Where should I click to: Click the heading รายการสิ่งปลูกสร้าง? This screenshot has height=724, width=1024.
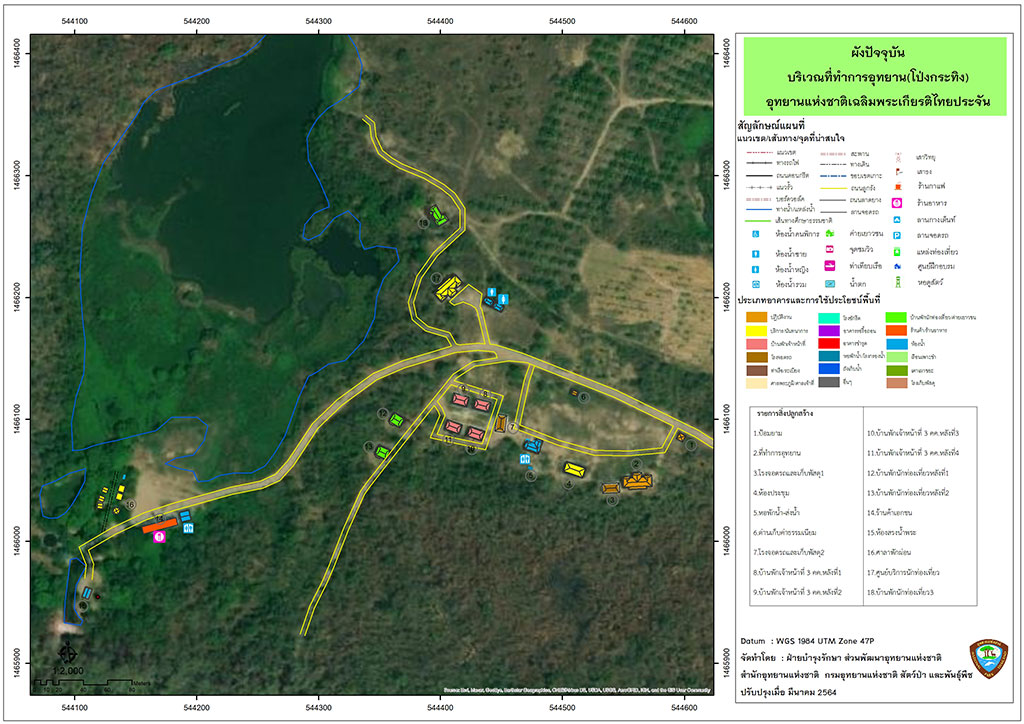click(785, 414)
